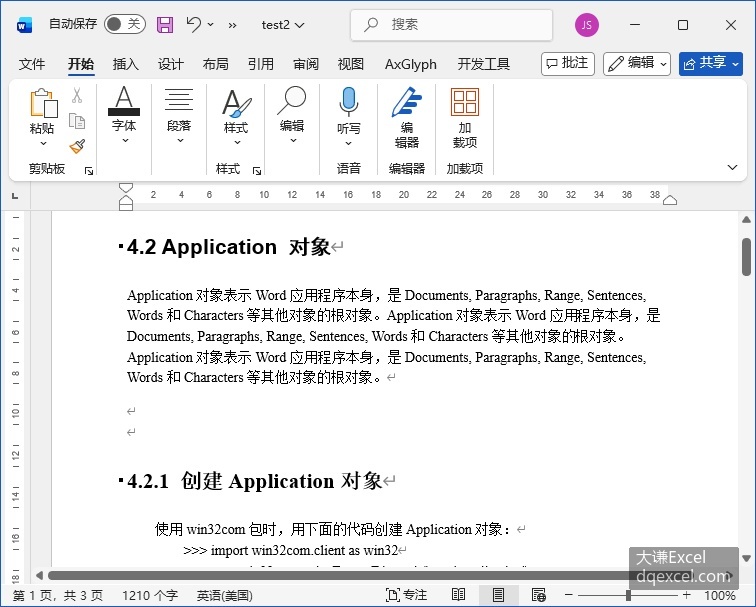Switch to Print Layout view icon

(x=498, y=595)
